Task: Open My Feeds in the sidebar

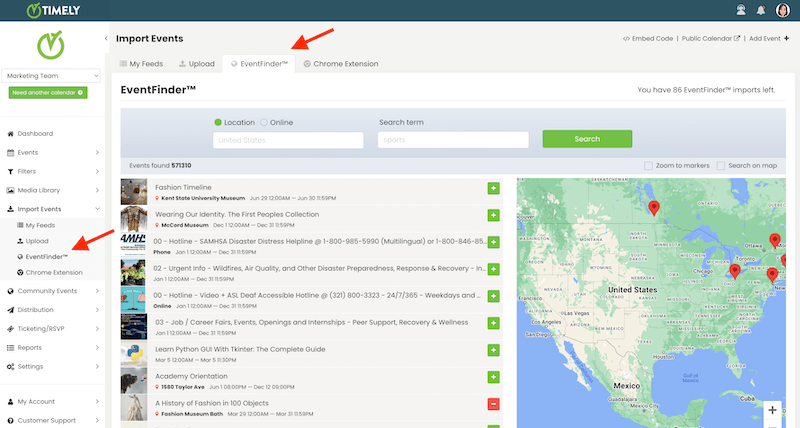Action: [36, 225]
